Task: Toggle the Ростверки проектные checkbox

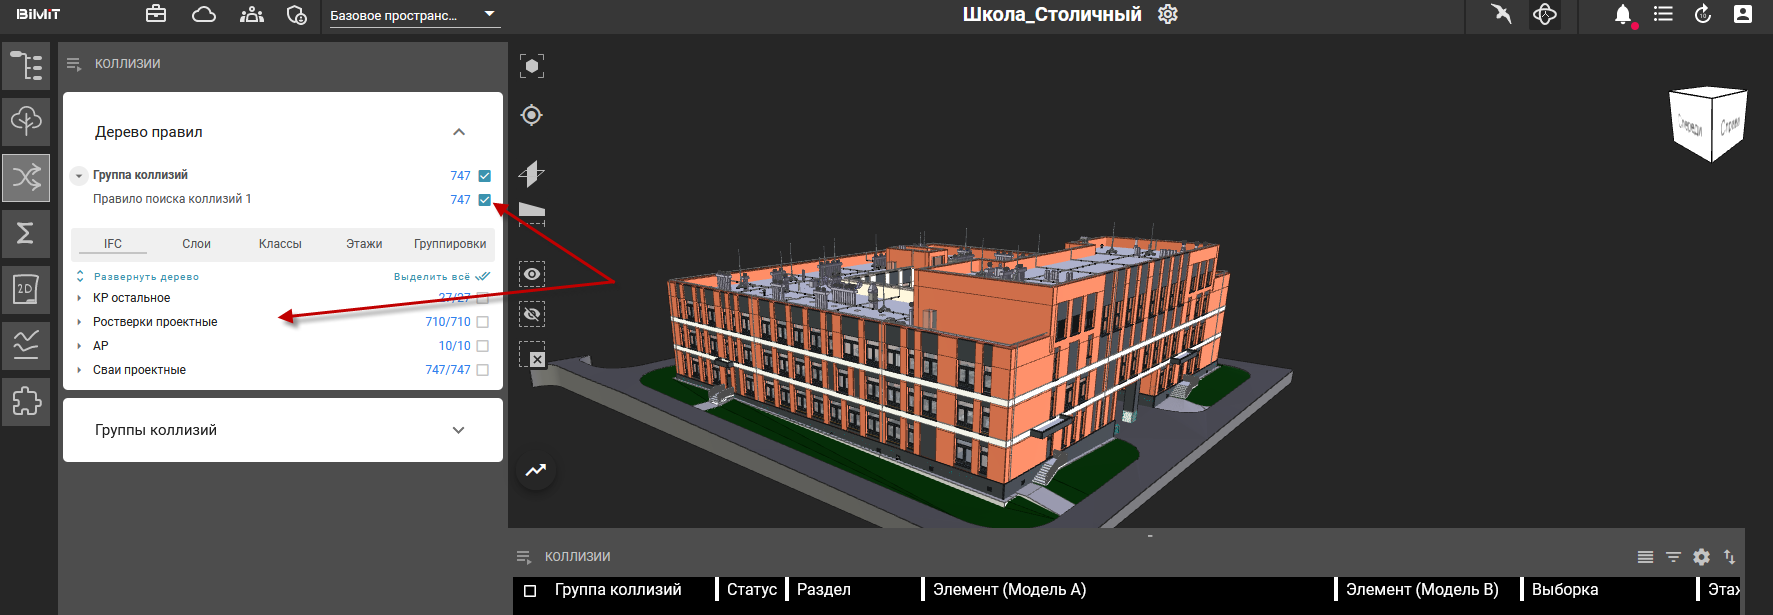Action: pos(483,322)
